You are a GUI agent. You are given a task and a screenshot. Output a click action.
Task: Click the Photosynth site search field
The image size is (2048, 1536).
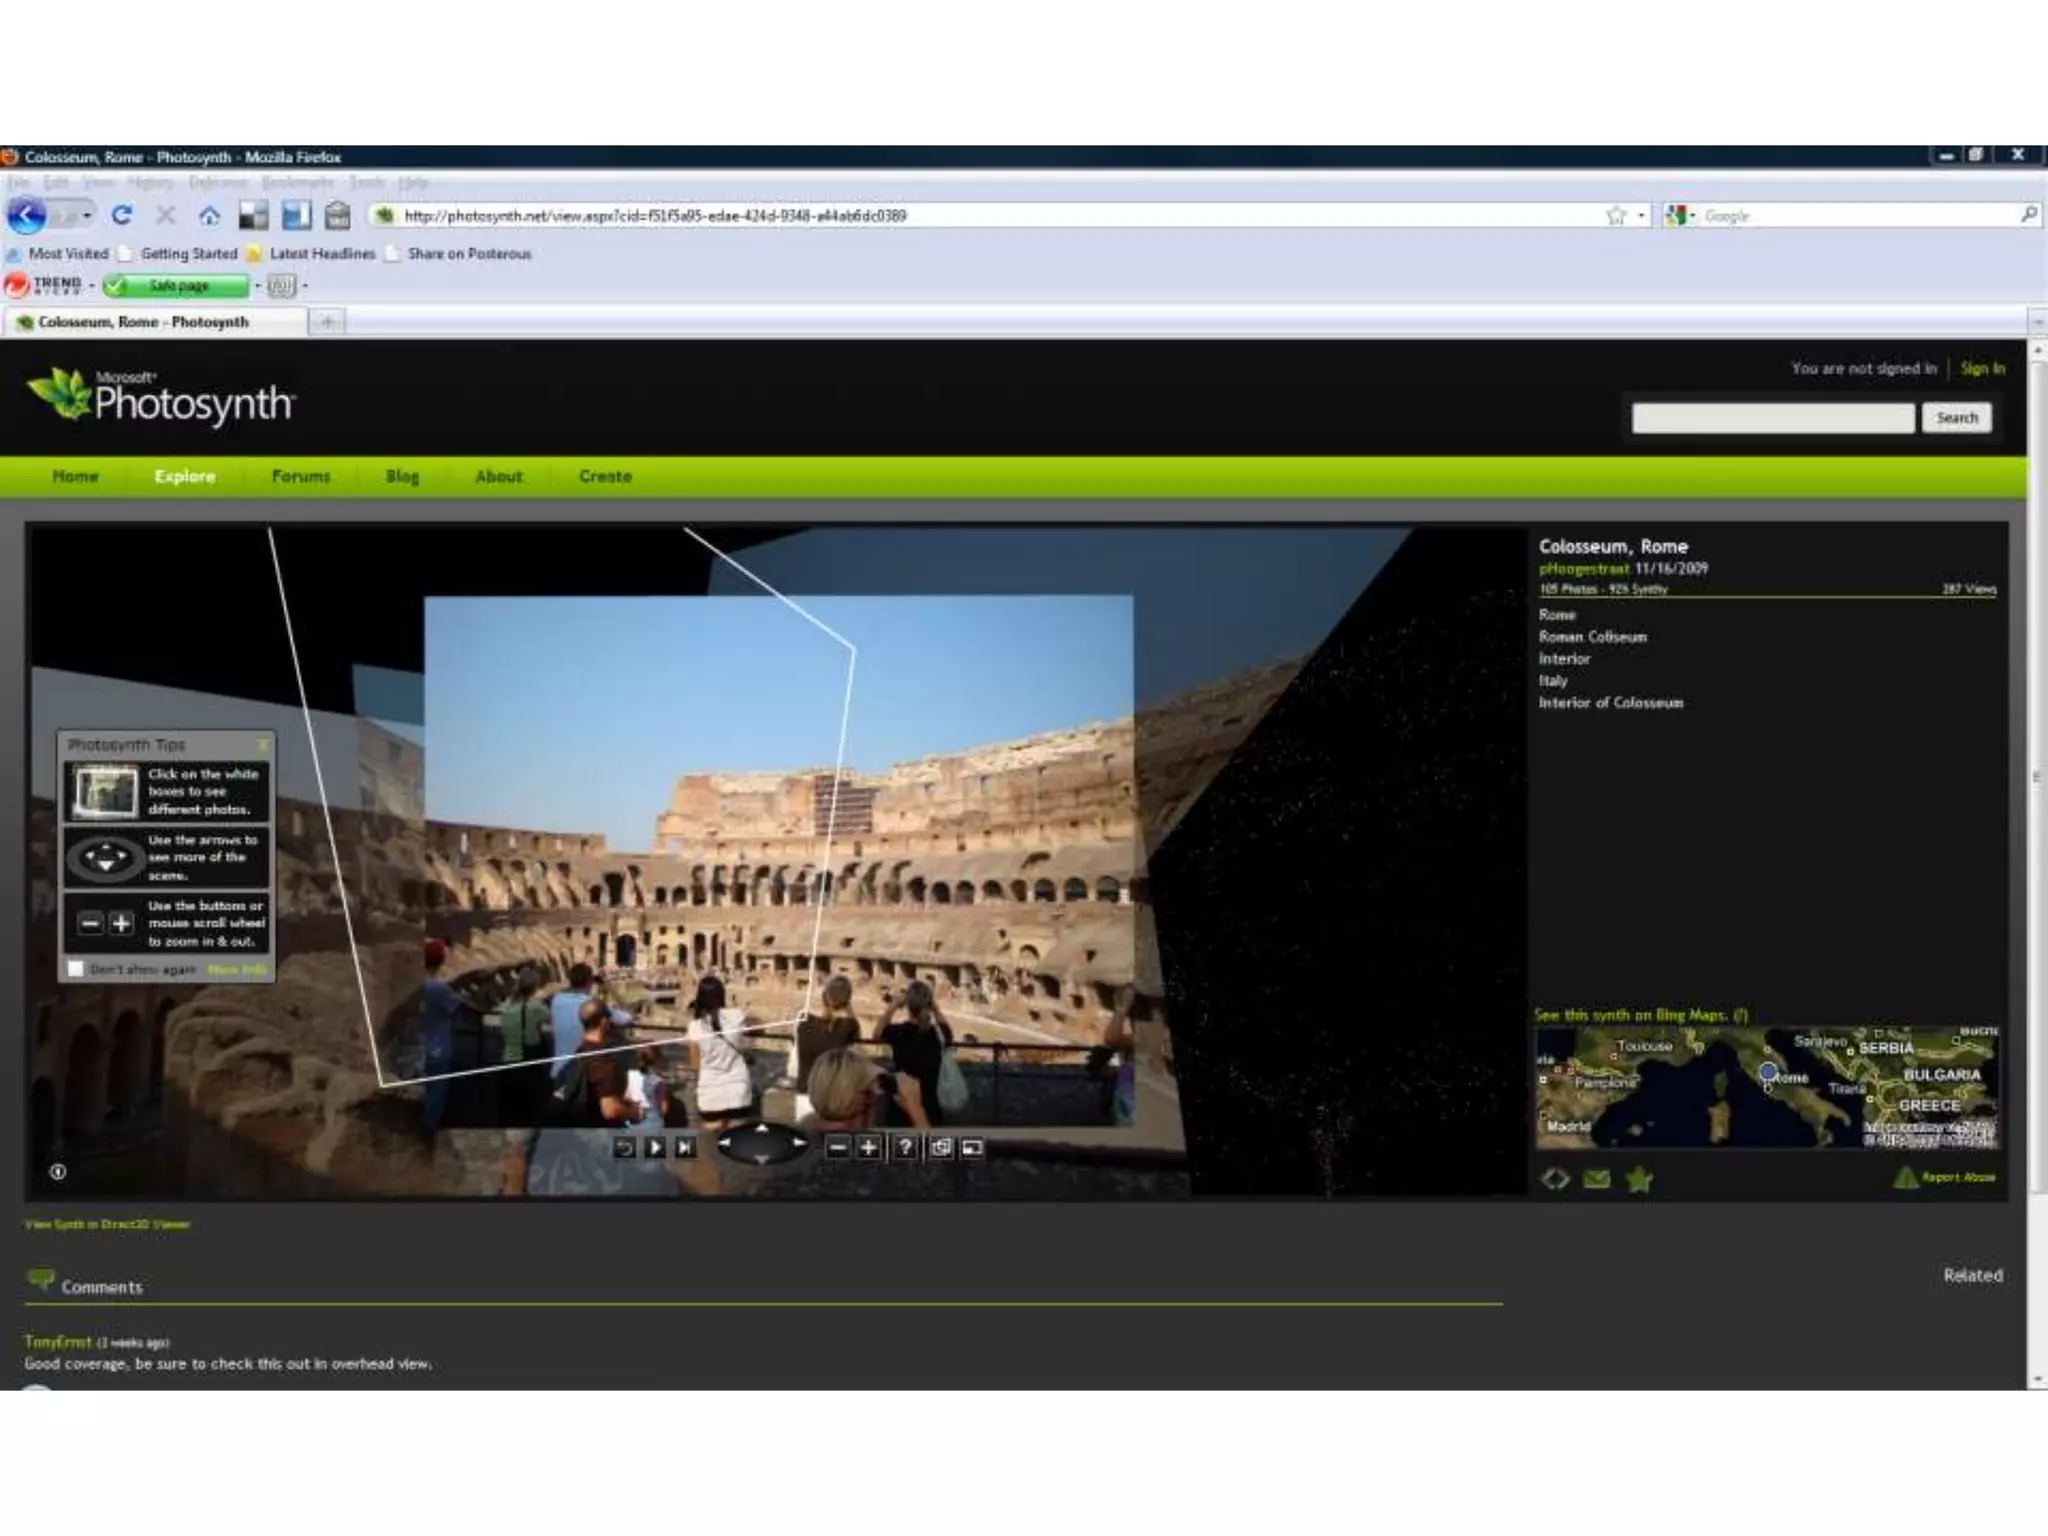[x=1772, y=418]
